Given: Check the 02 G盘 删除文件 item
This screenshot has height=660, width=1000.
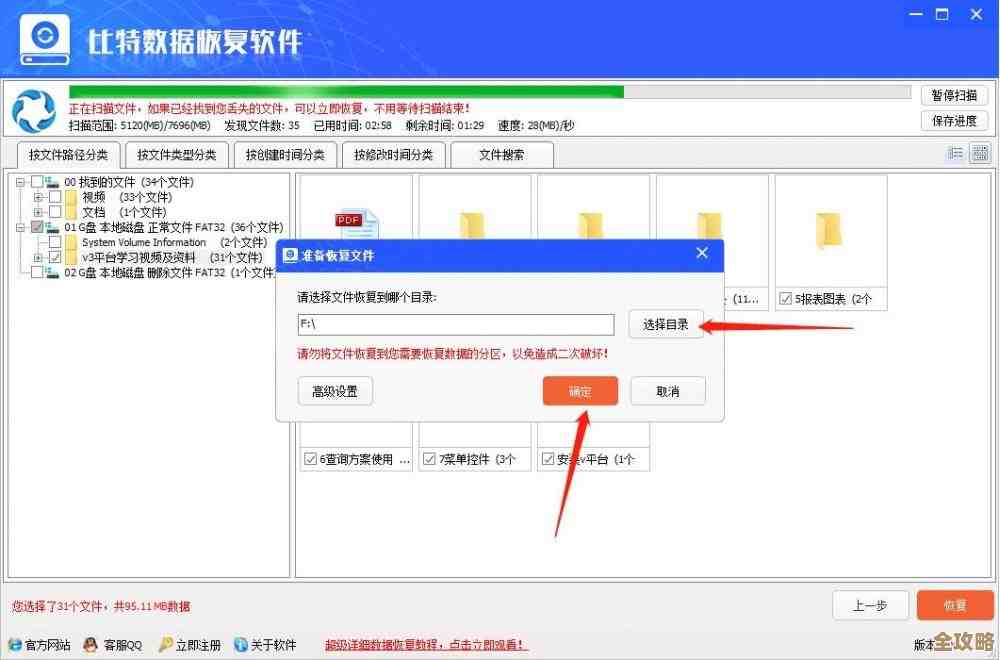Looking at the screenshot, I should (35, 272).
